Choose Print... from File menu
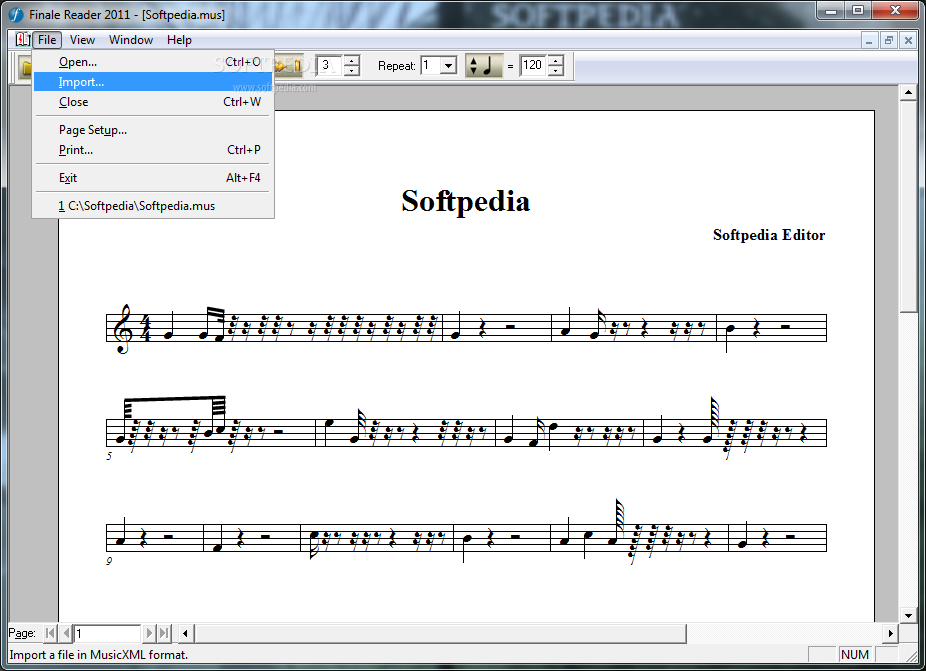This screenshot has width=926, height=671. [x=153, y=149]
